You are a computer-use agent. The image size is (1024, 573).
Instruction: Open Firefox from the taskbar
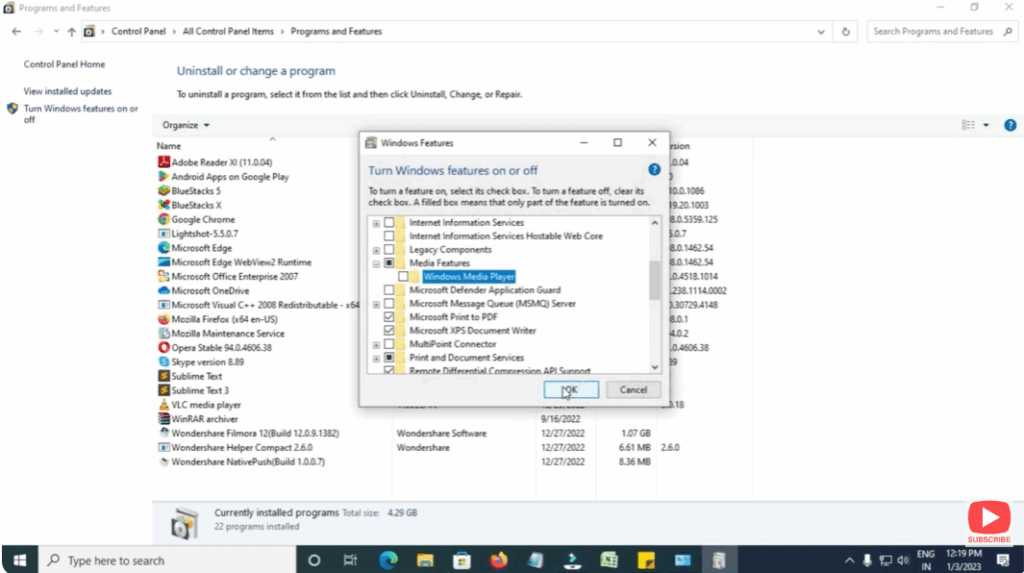coord(499,560)
